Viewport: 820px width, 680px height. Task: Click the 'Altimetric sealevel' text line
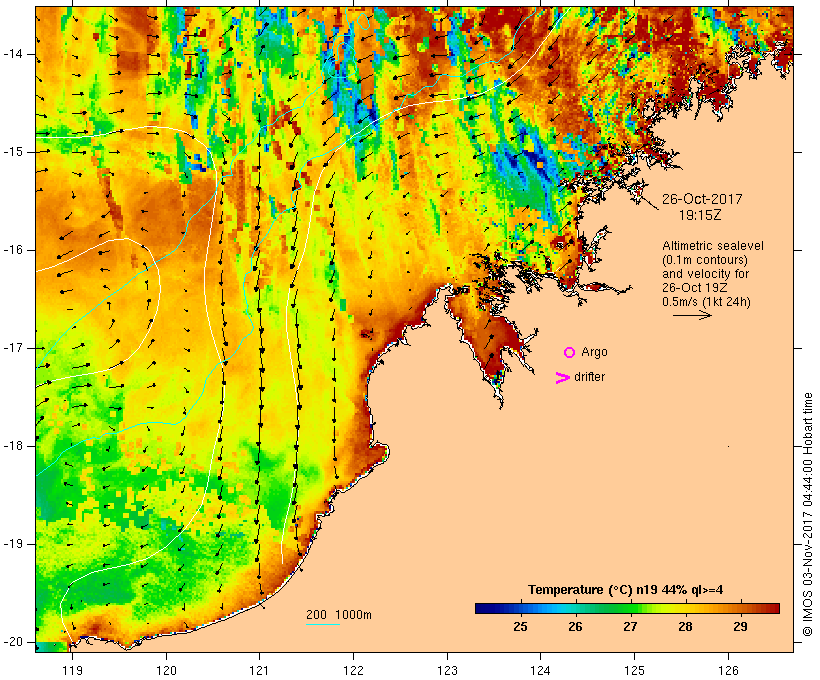713,246
